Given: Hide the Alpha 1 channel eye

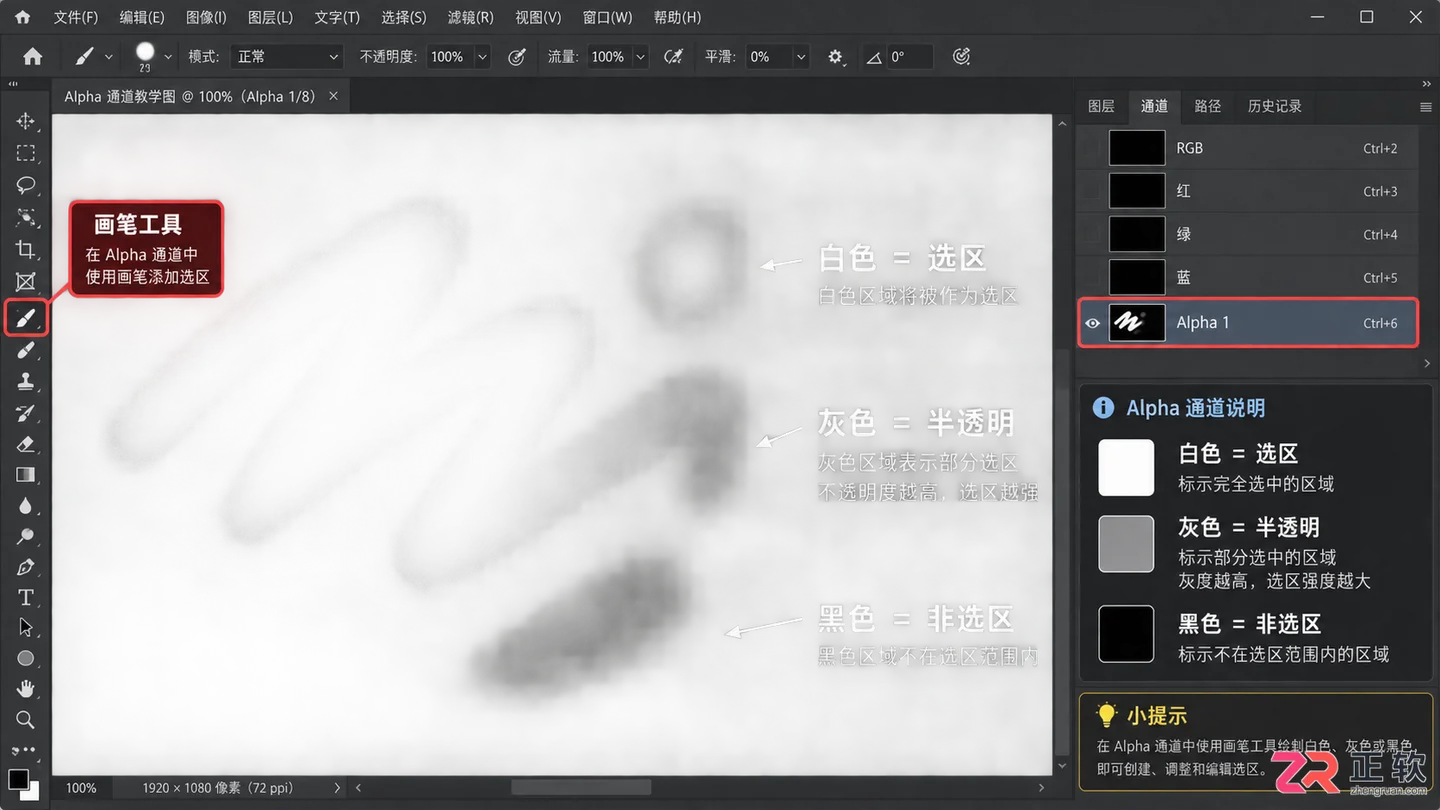Looking at the screenshot, I should point(1092,323).
